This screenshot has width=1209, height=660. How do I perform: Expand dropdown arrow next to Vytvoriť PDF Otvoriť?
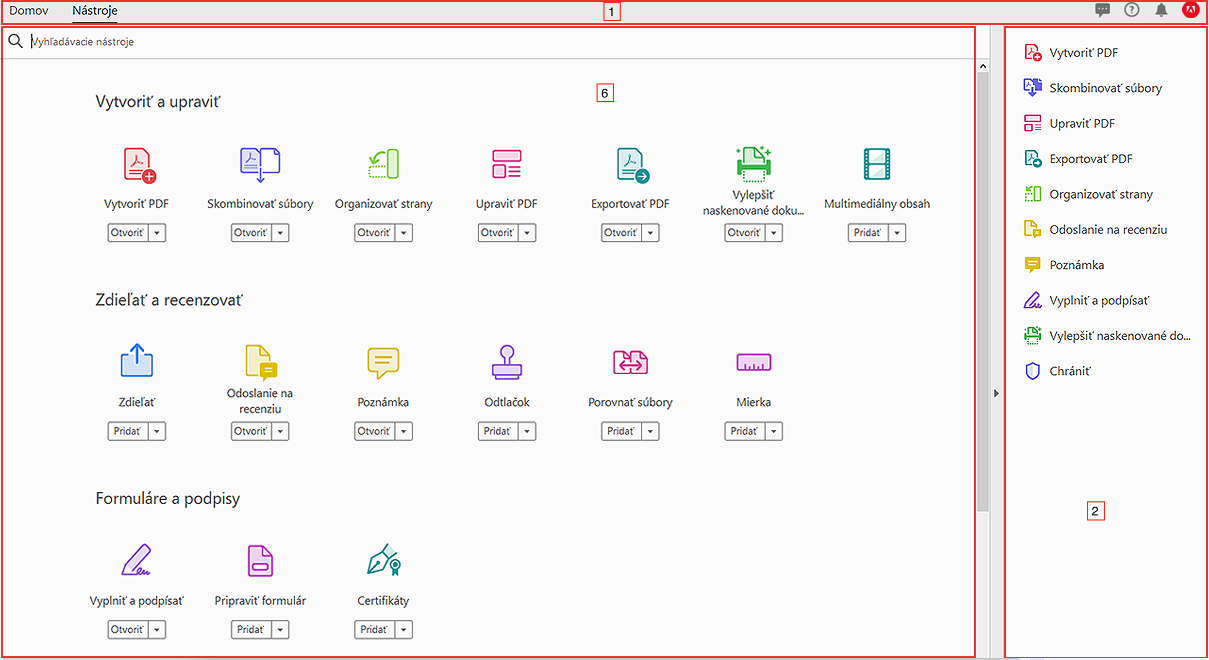click(157, 233)
